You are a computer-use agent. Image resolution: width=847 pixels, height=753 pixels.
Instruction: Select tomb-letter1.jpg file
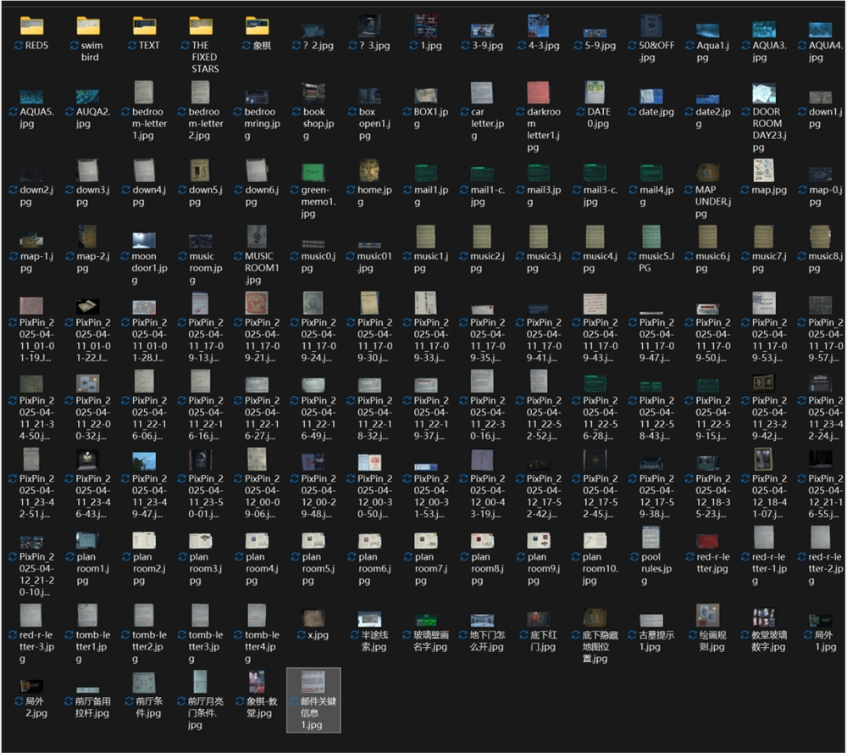tap(88, 635)
